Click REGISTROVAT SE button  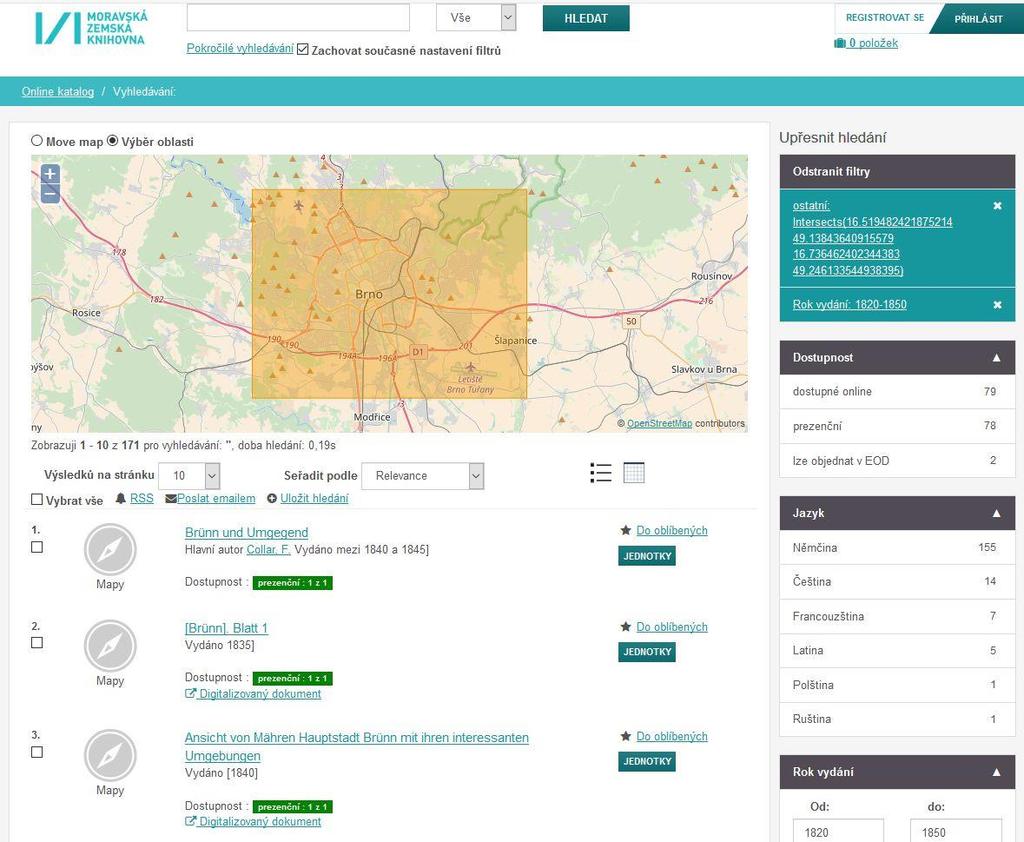[885, 18]
